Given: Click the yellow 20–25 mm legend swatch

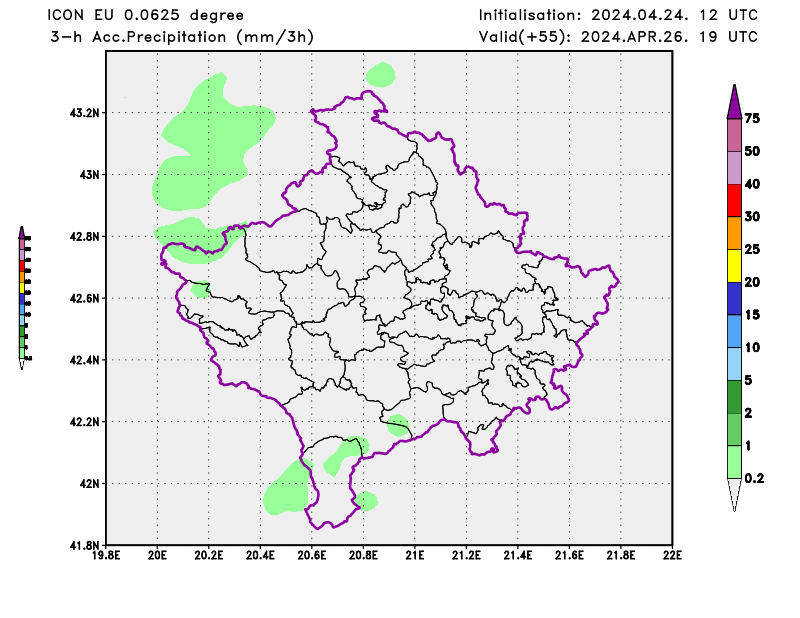Looking at the screenshot, I should click(x=734, y=266).
